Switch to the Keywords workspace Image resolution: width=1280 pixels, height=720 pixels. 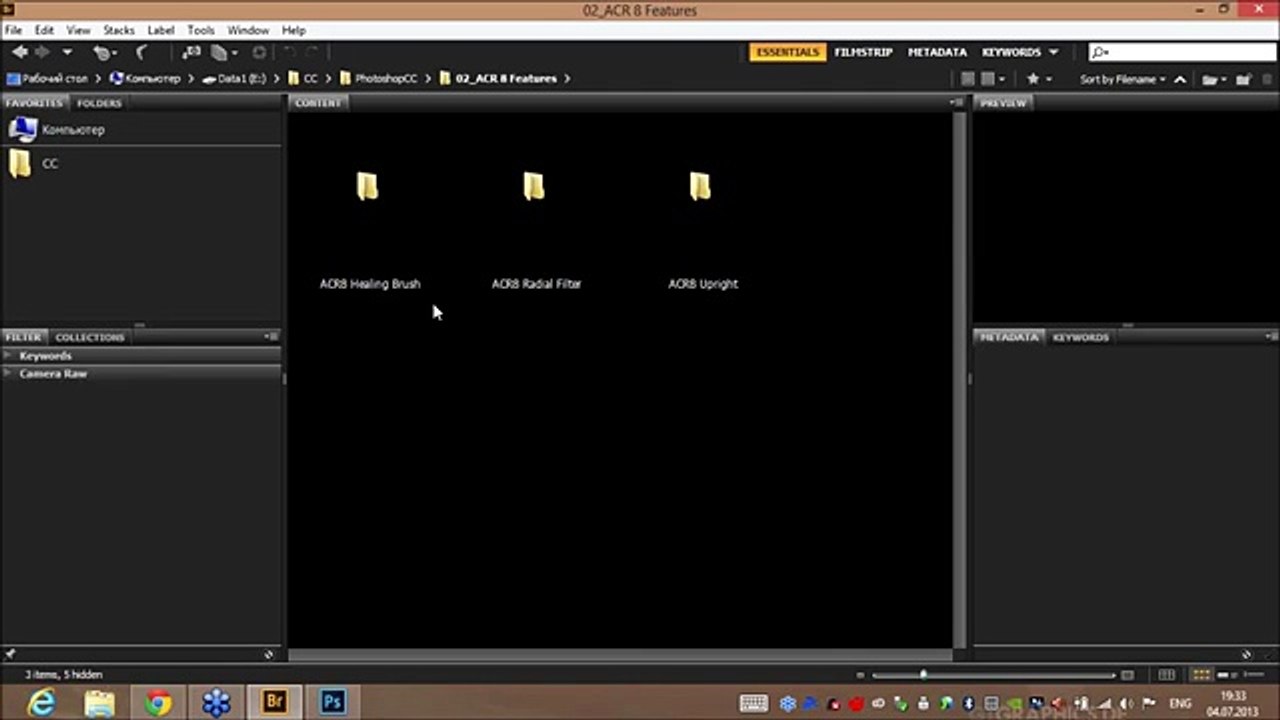pyautogui.click(x=1011, y=52)
